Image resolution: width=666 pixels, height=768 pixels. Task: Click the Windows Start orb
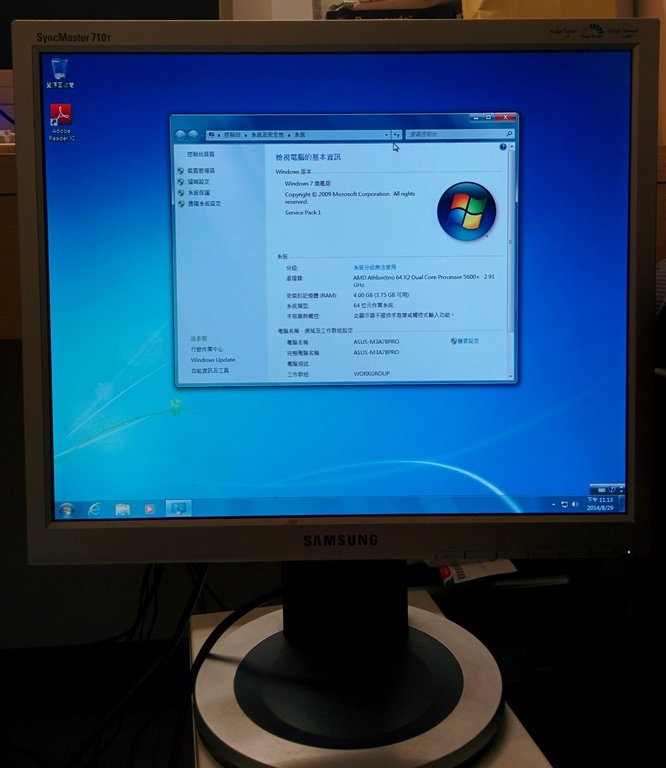(x=67, y=509)
